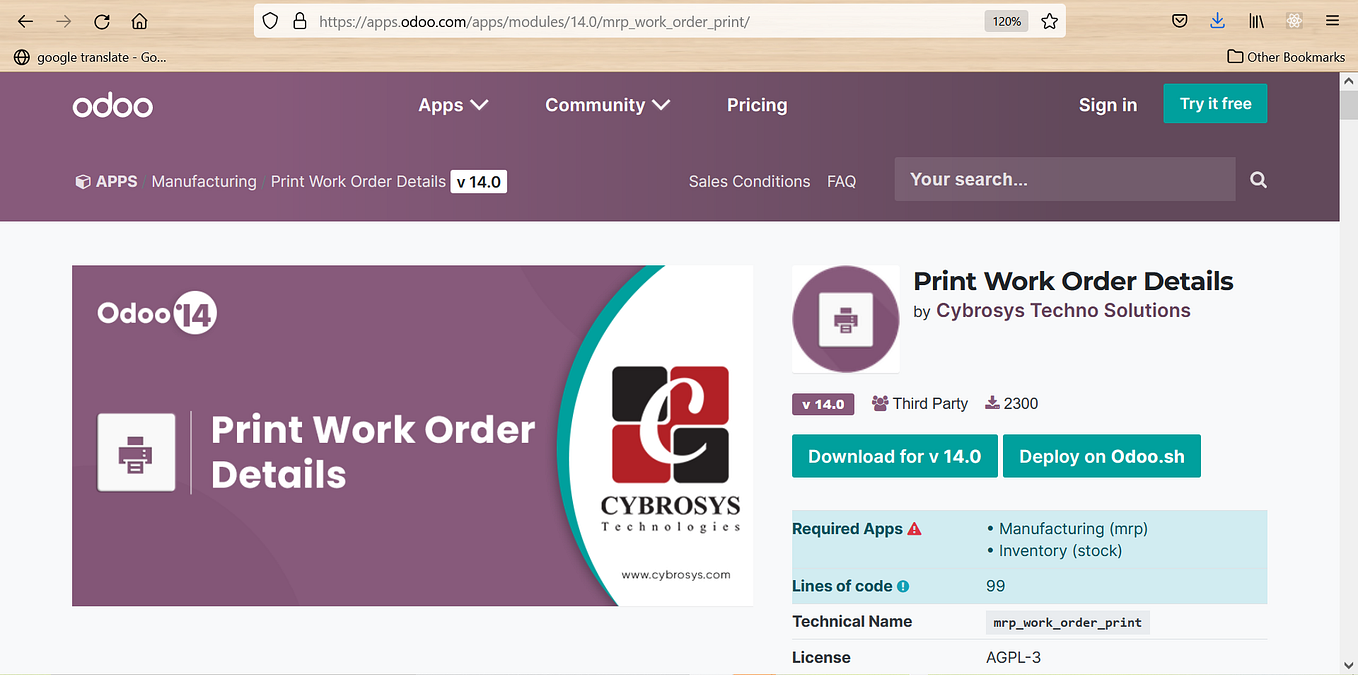
Task: Expand the Apps navigation dropdown
Action: pyautogui.click(x=452, y=104)
